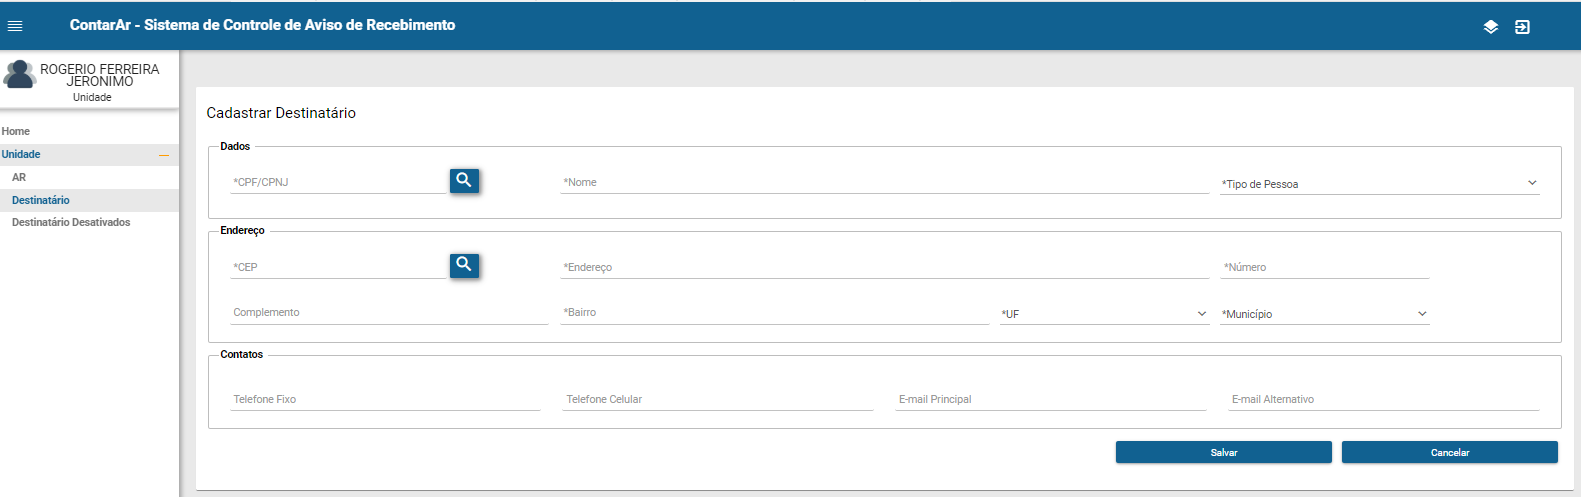Open the hamburger menu icon

coord(15,26)
